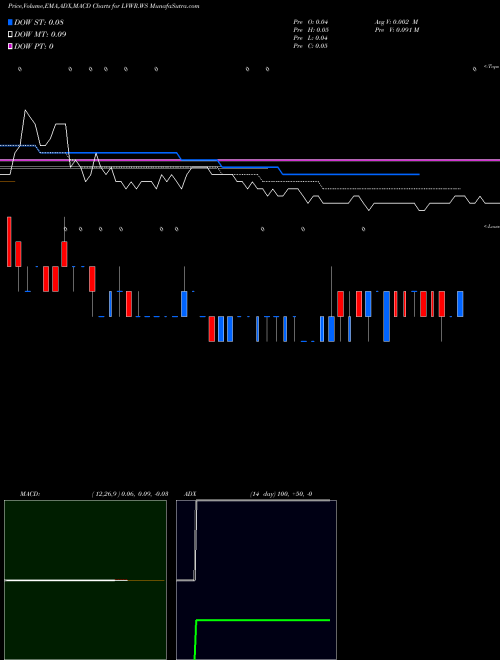Screen dimensions: 500x660
Task: Select the 'DOW ST: 0.08' label
Action: click(x=39, y=22)
